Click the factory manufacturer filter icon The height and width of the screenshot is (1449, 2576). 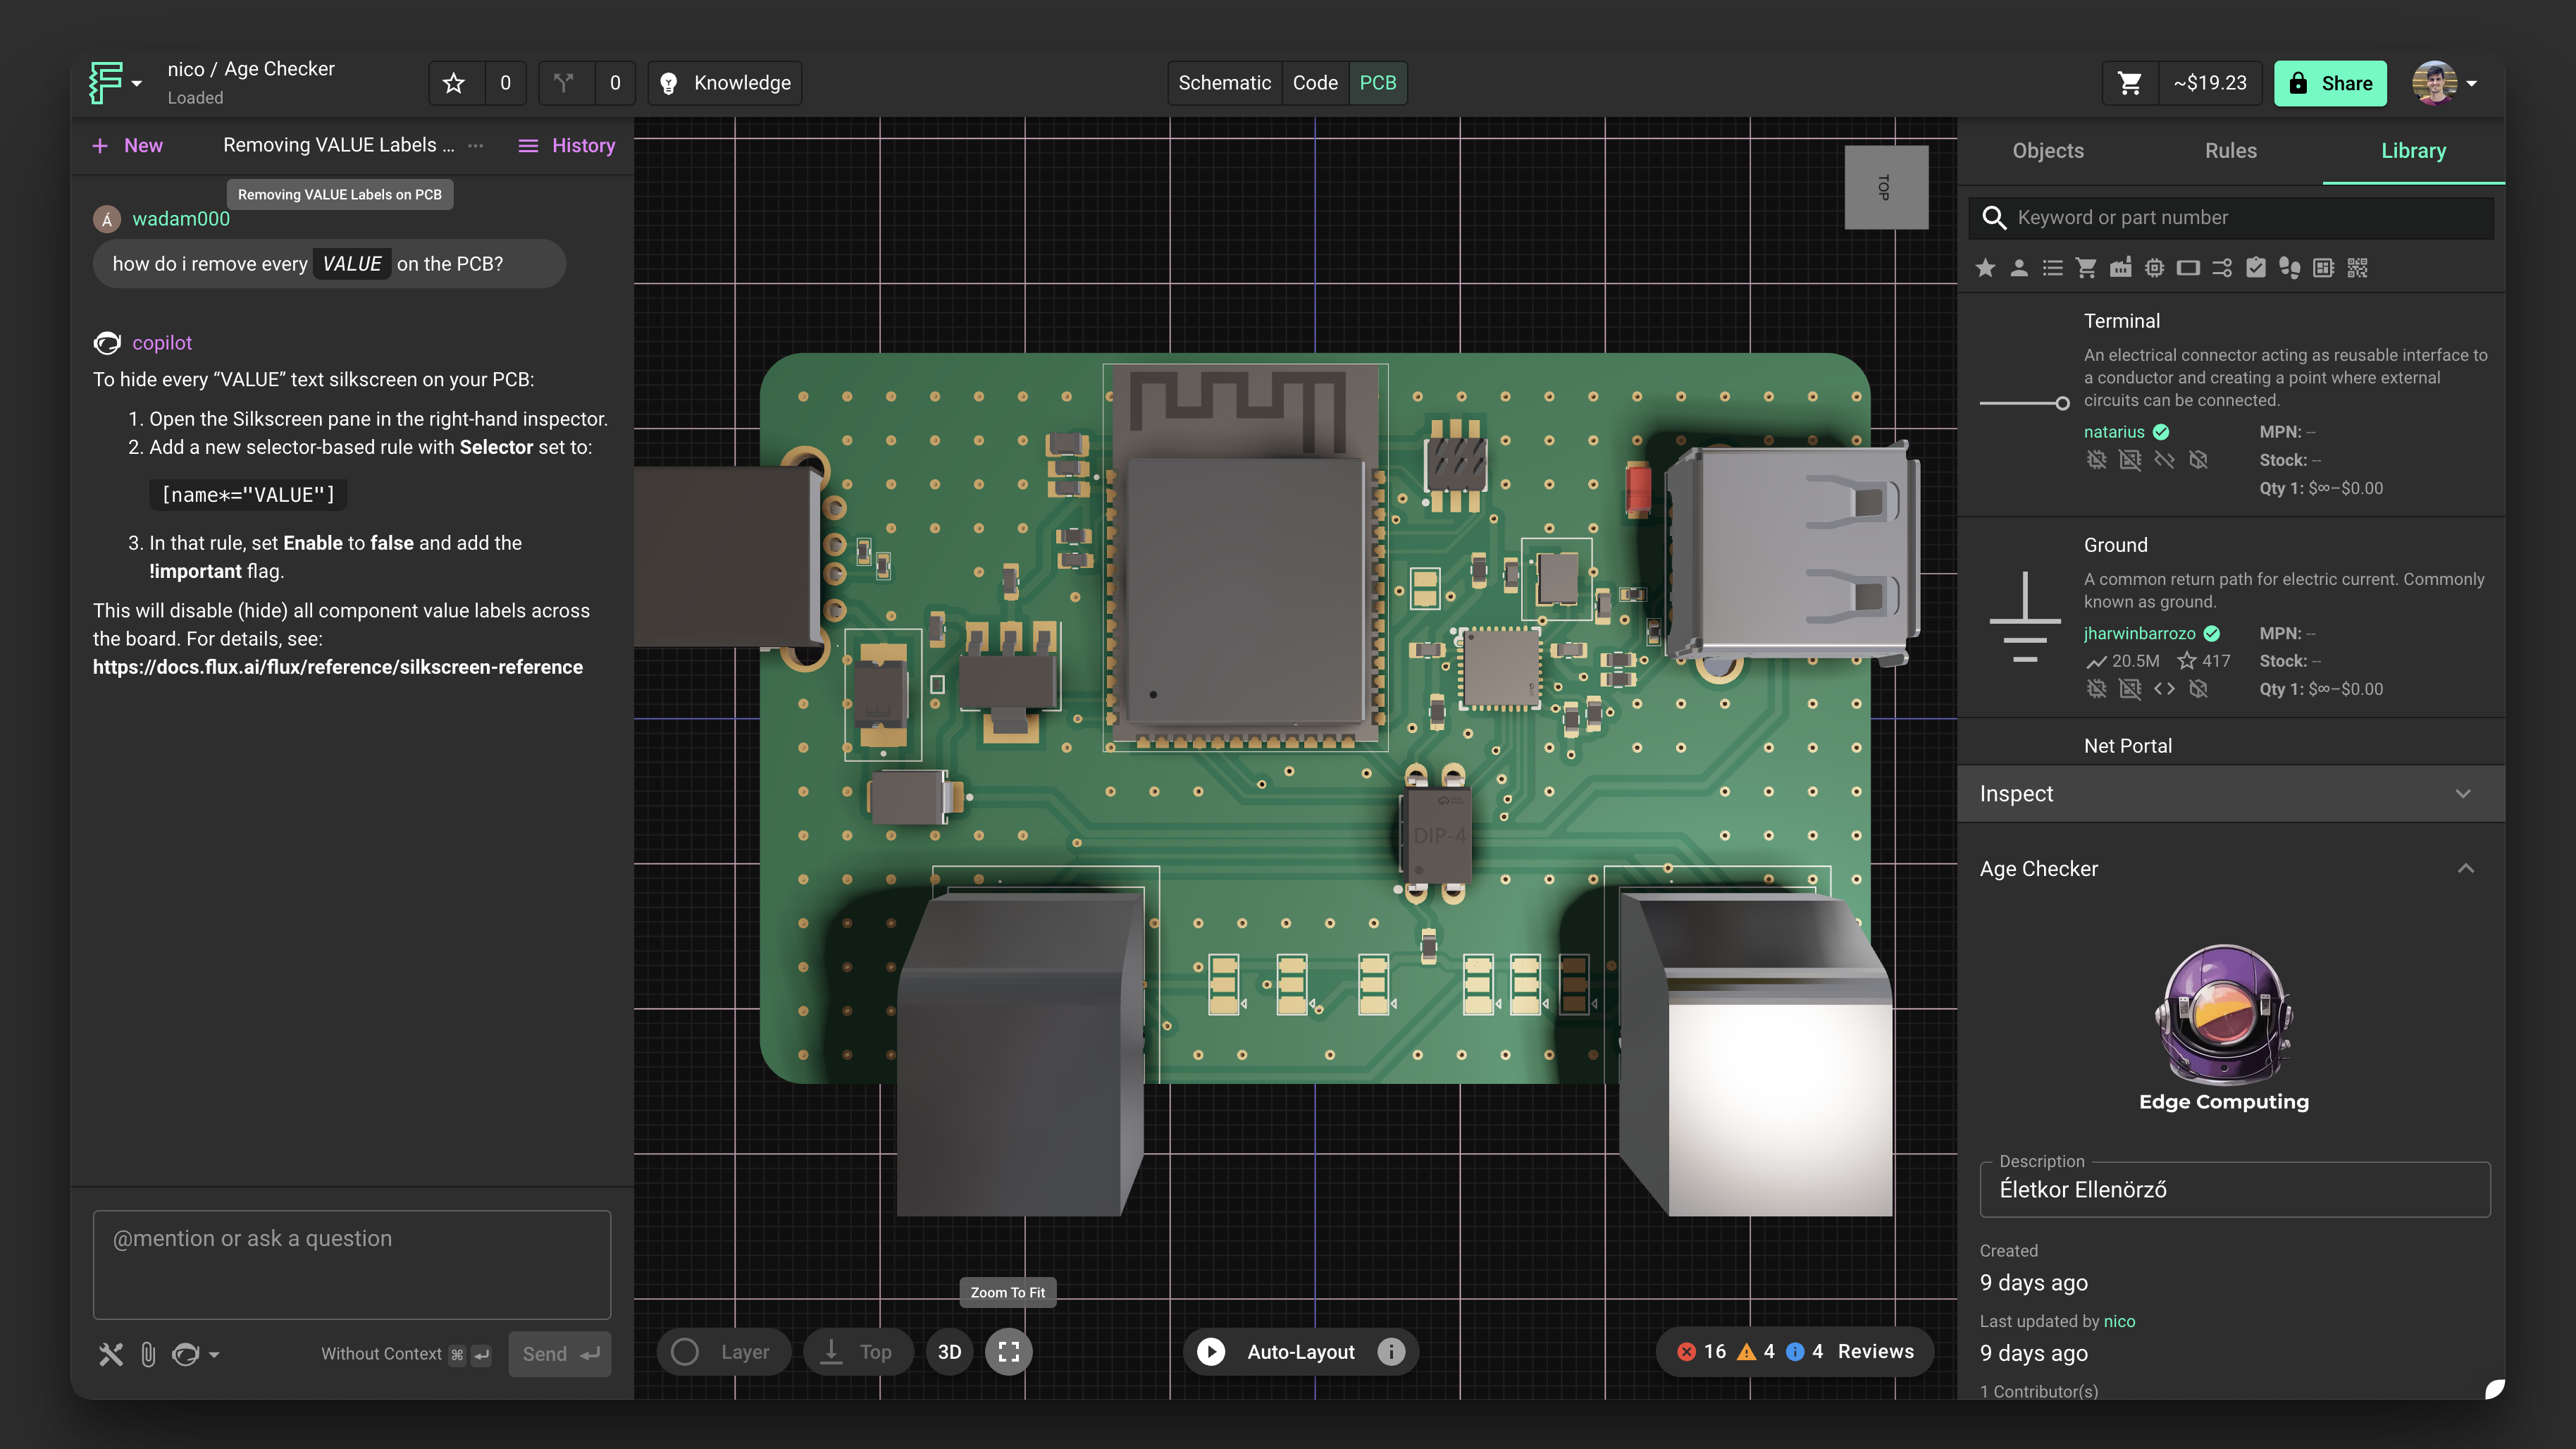click(x=2120, y=268)
